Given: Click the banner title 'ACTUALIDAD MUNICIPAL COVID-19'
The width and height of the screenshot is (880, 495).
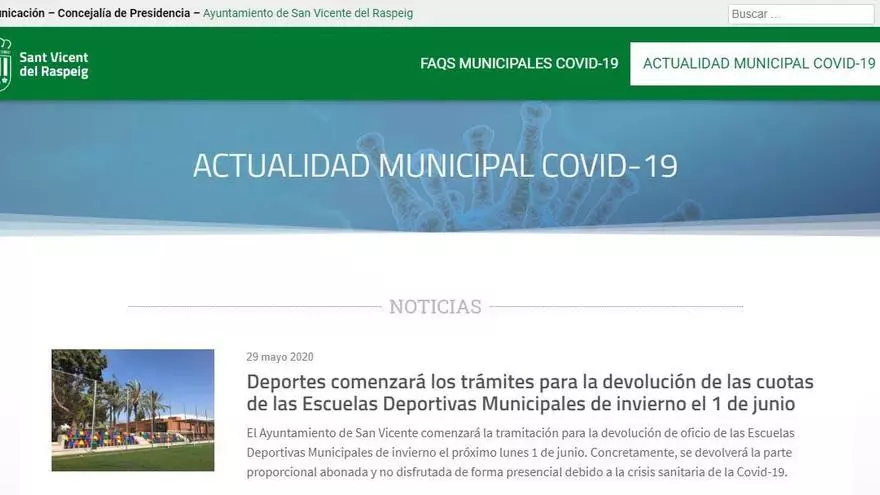Looking at the screenshot, I should coord(435,166).
